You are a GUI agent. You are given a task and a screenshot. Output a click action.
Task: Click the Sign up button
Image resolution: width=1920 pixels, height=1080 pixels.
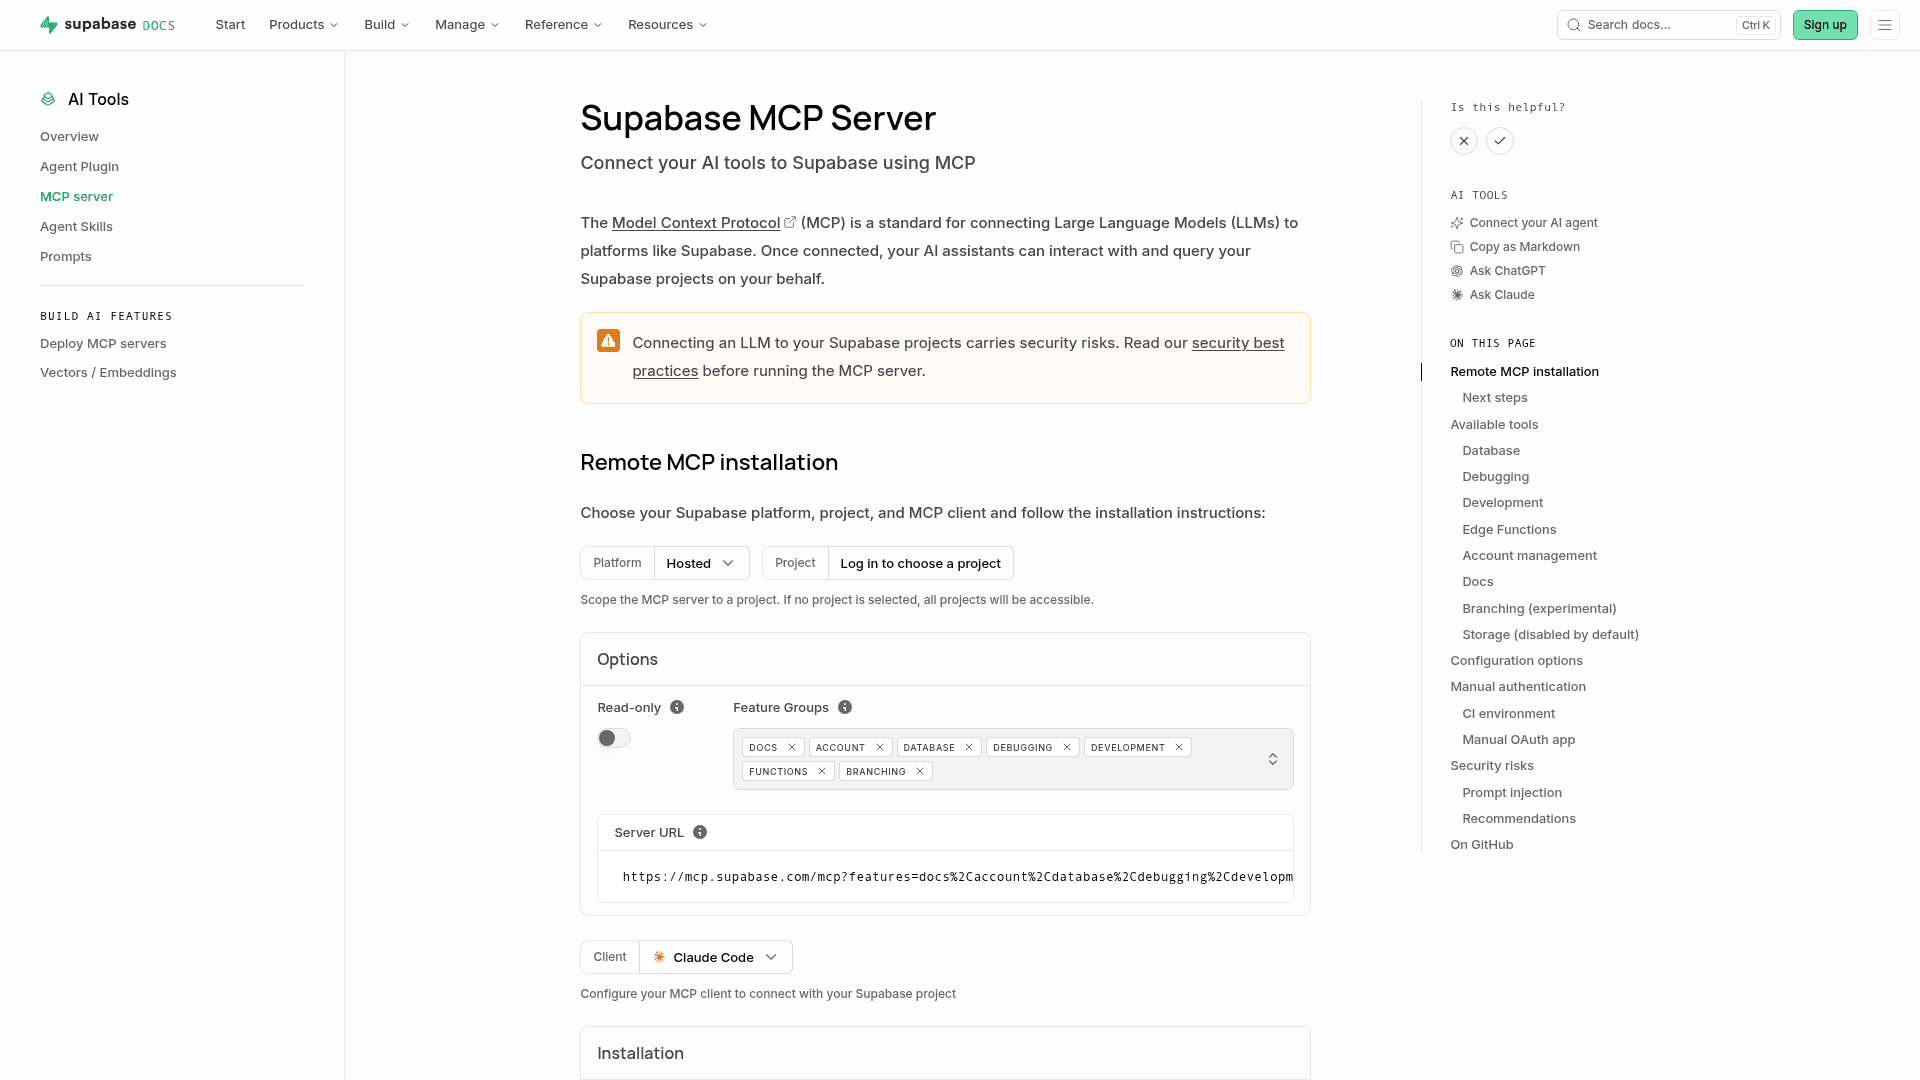[1825, 25]
